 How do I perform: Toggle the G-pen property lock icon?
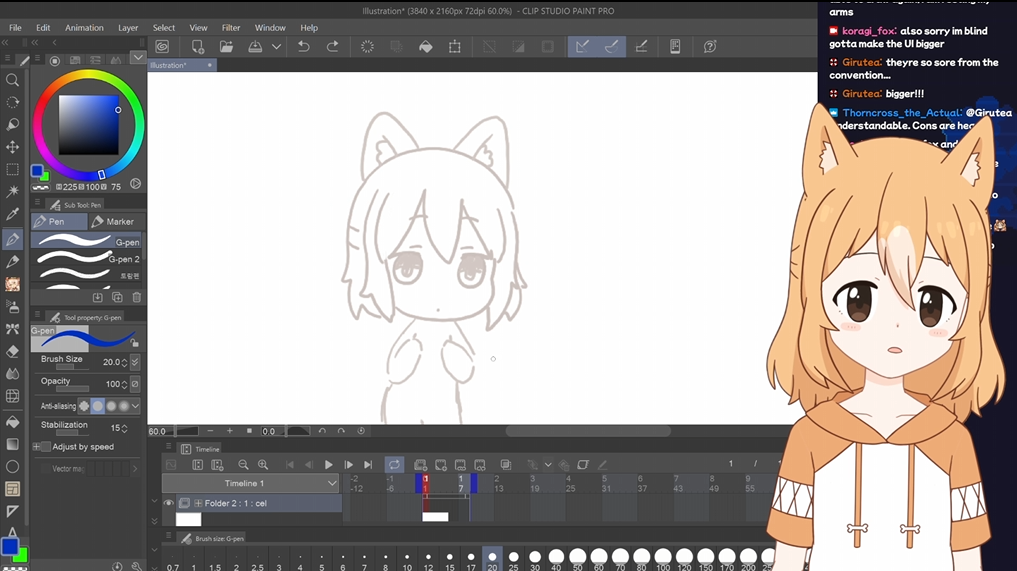(134, 342)
